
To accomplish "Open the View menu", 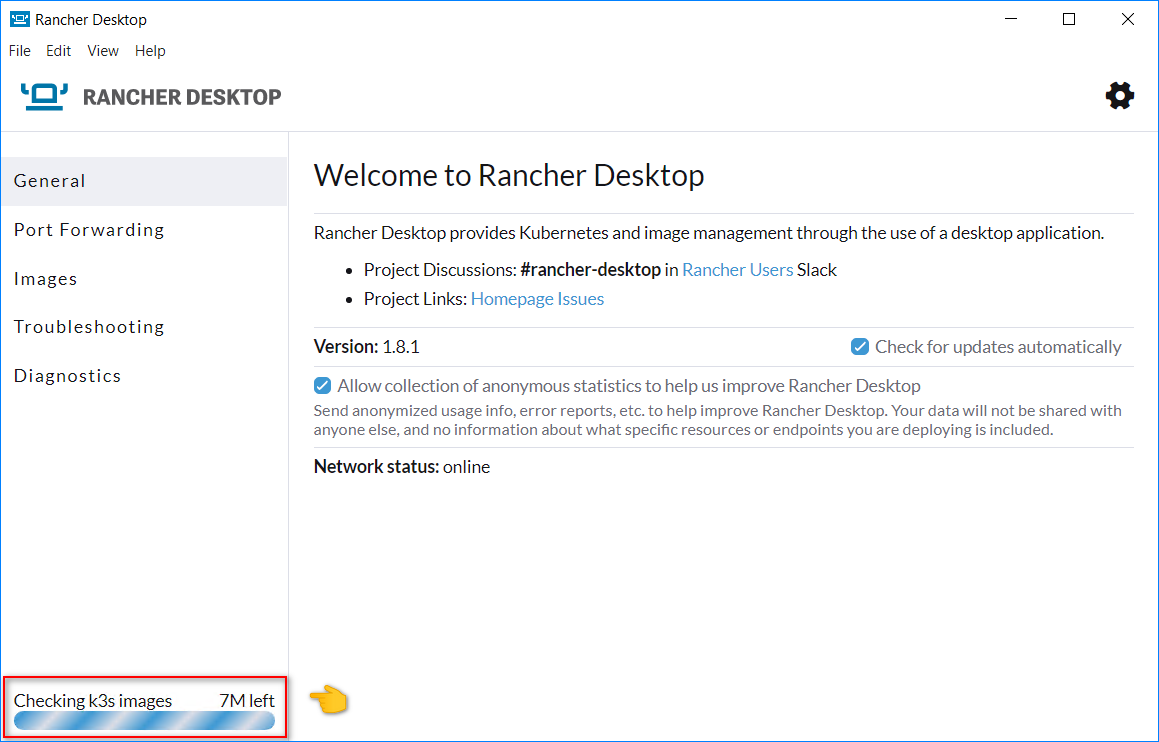I will 103,50.
